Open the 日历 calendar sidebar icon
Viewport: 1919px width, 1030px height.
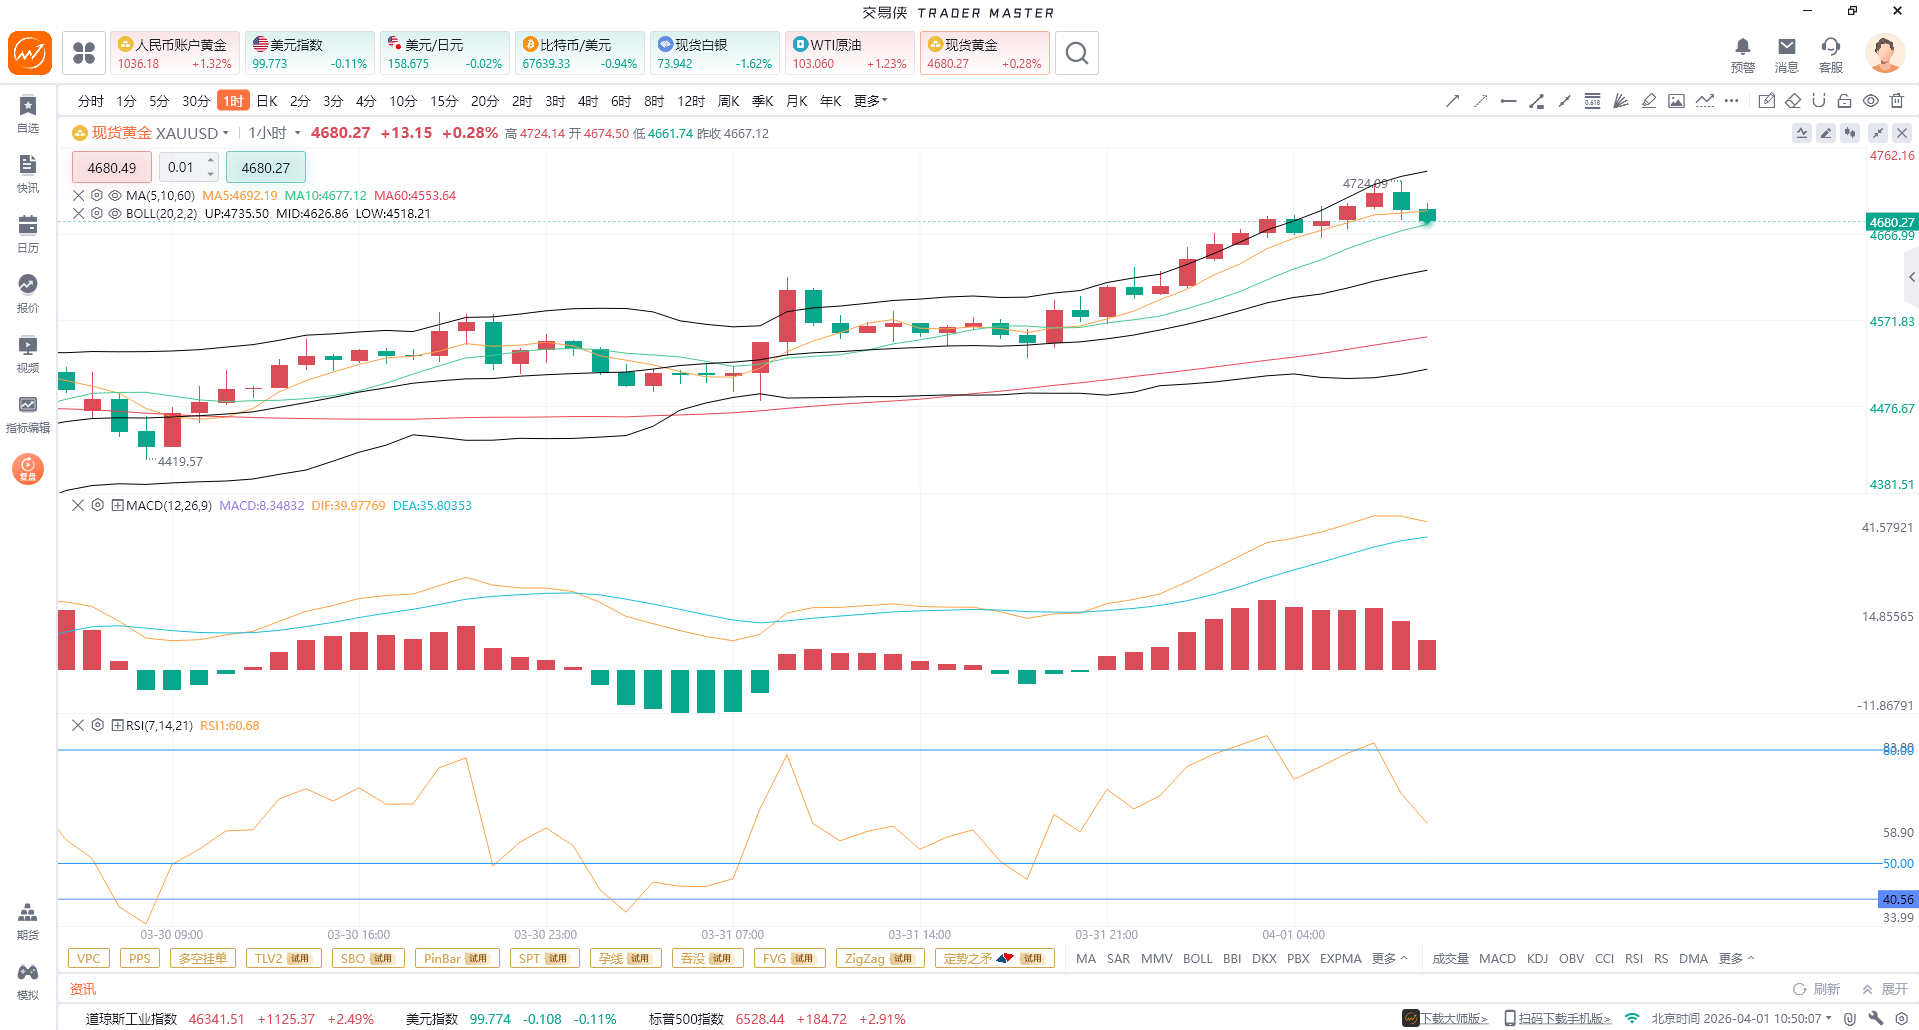point(28,234)
